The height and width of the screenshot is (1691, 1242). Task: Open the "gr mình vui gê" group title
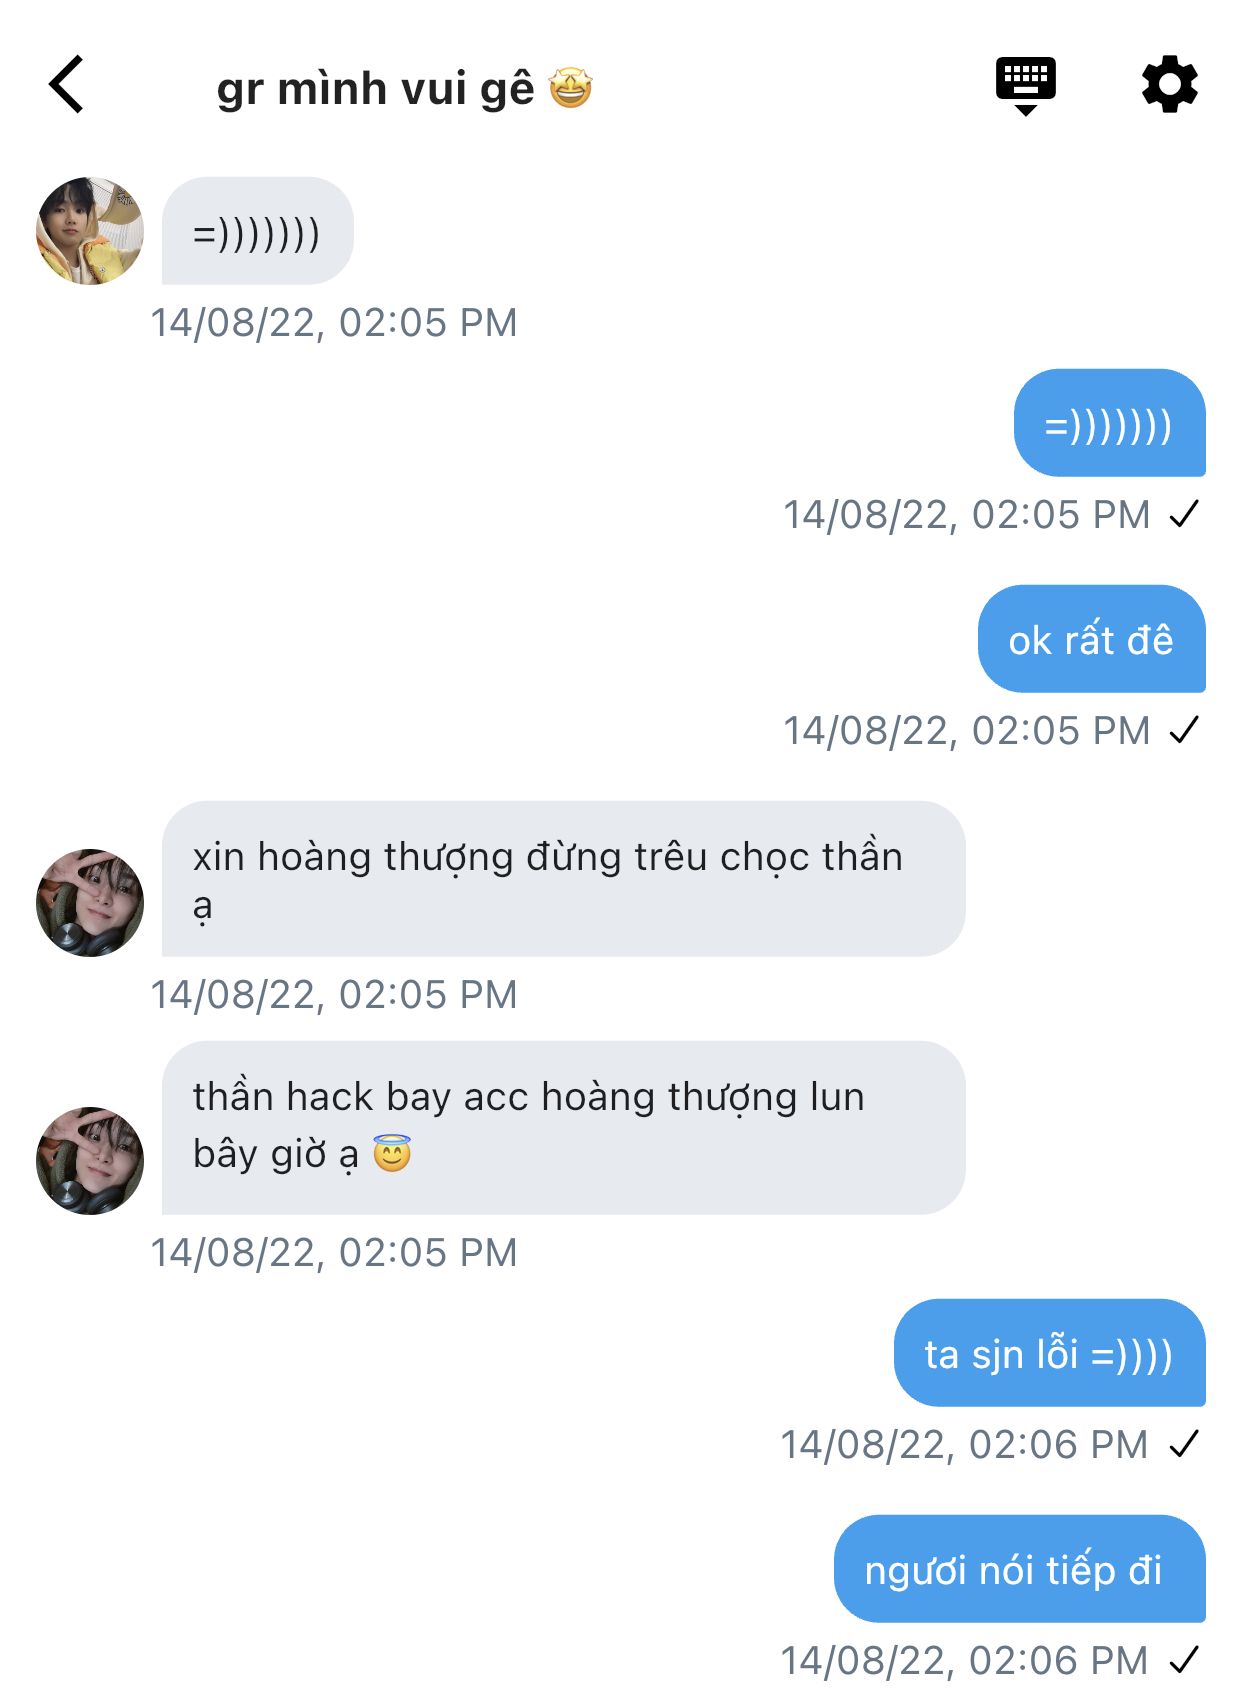375,88
